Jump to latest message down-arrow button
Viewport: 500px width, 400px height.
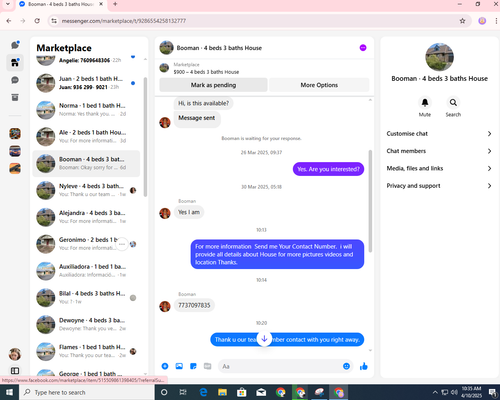point(264,339)
